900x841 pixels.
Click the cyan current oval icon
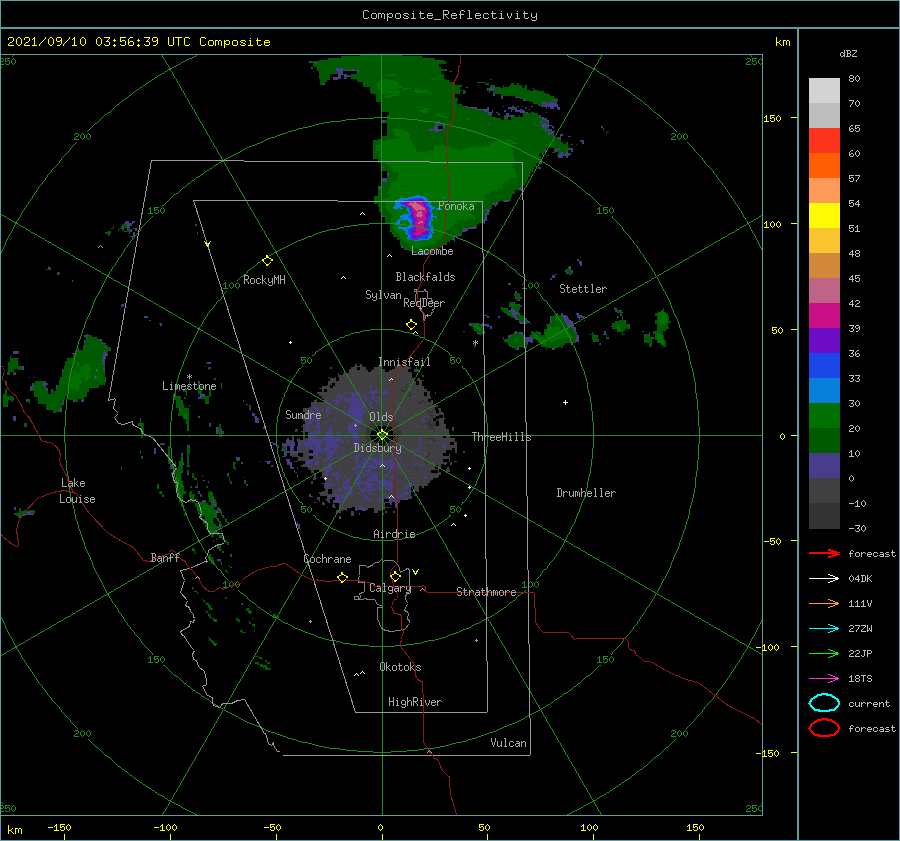coord(824,703)
